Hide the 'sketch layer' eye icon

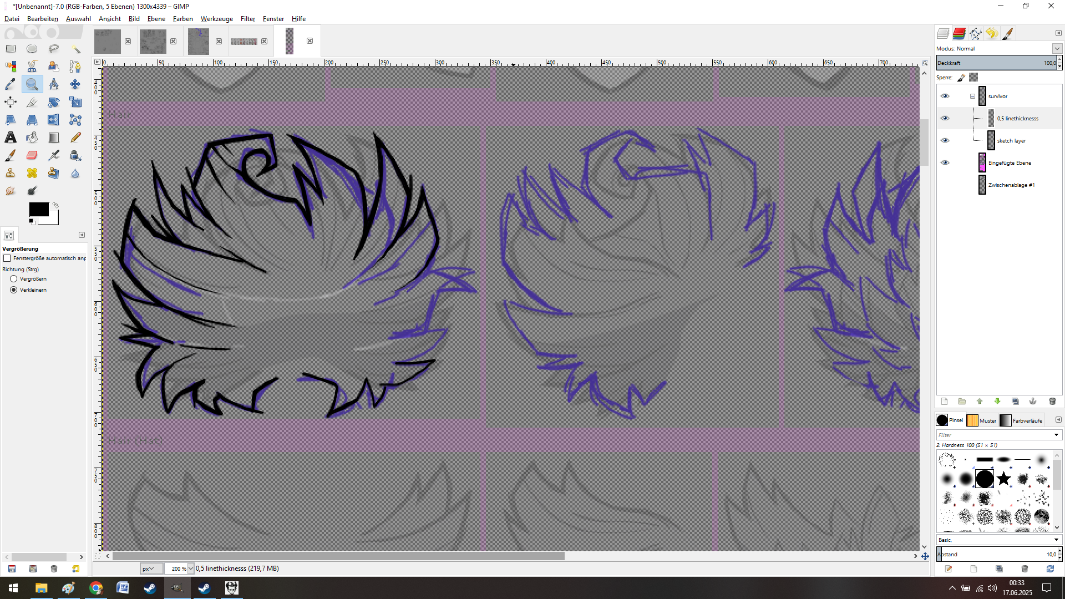pos(945,140)
